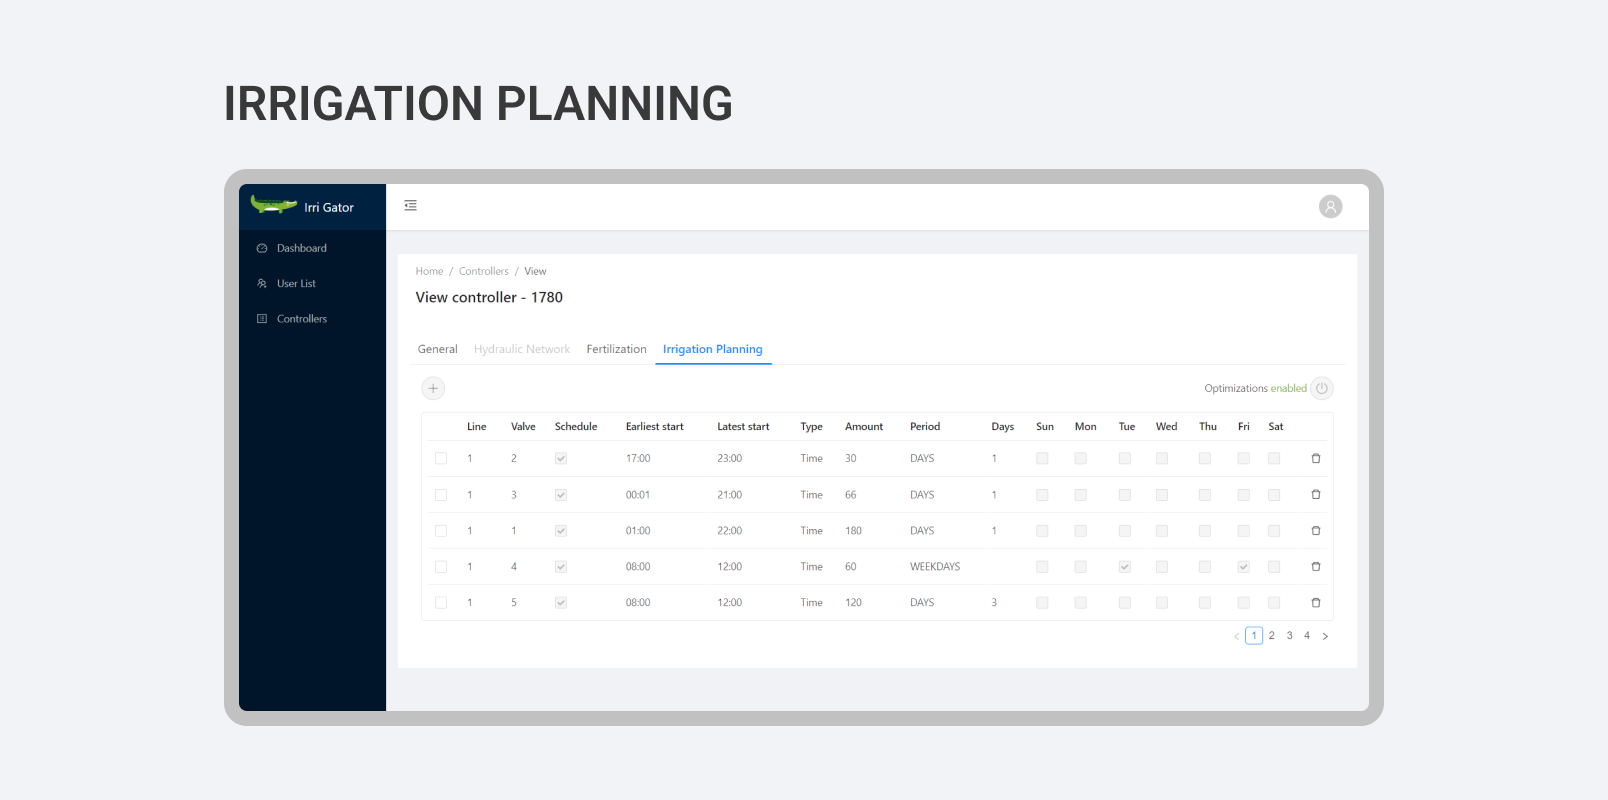Select the Irrigation Planning tab

point(713,349)
